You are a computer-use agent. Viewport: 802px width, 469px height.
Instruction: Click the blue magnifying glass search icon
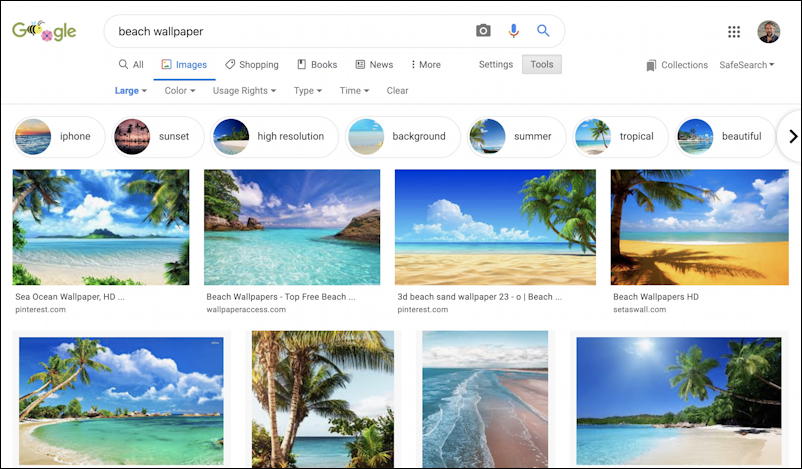[543, 31]
